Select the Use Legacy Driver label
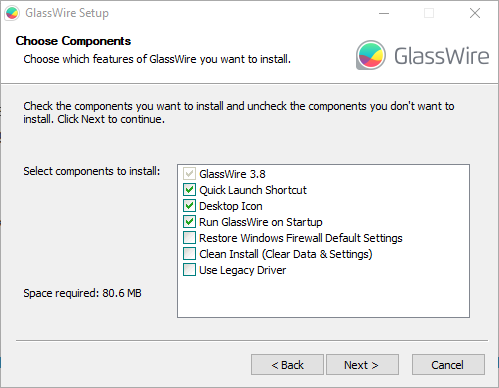Image resolution: width=499 pixels, height=388 pixels. 242,270
